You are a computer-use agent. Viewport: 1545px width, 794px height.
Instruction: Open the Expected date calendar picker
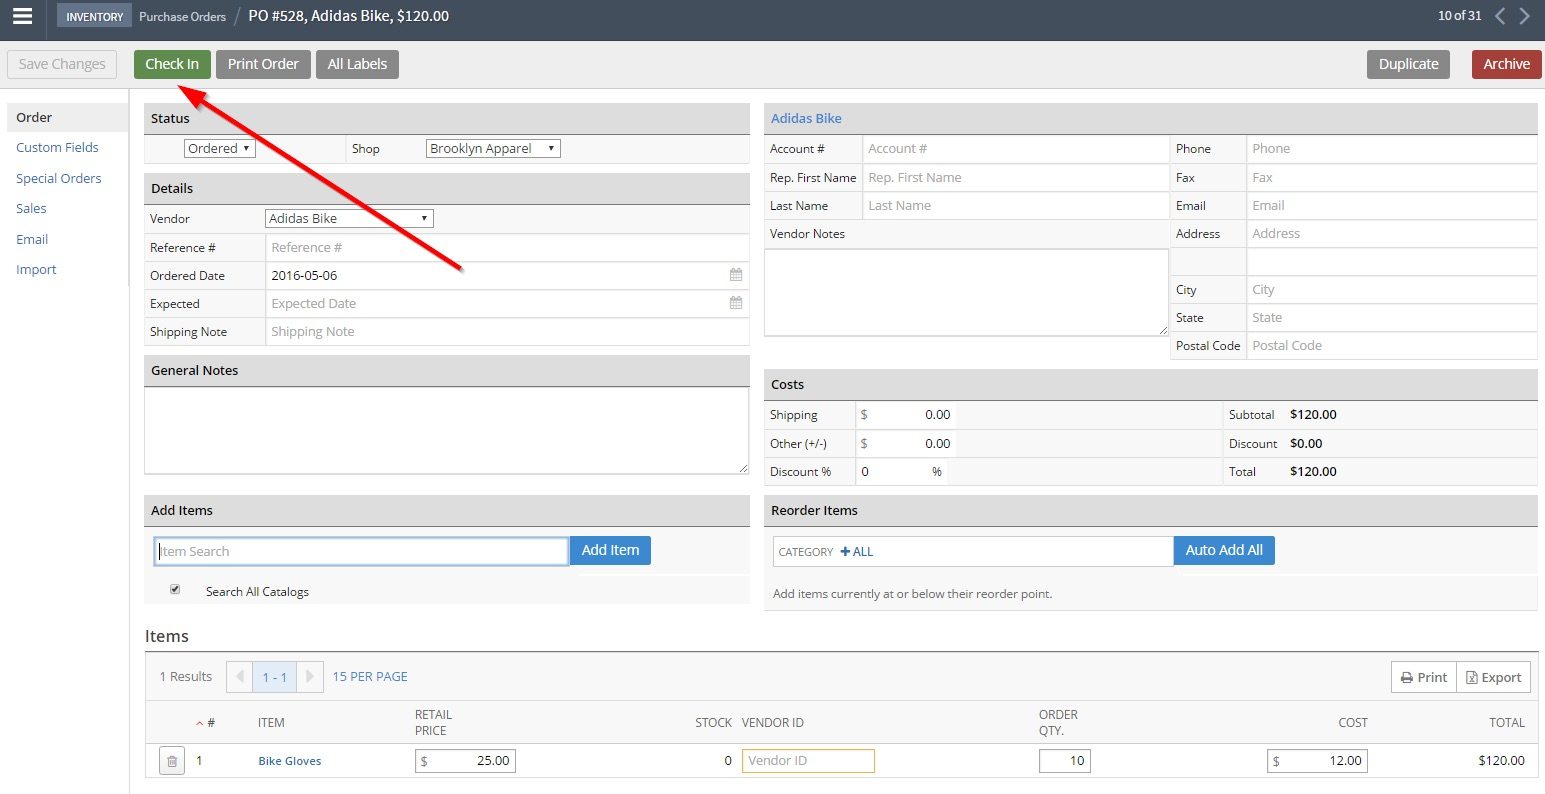pos(736,303)
